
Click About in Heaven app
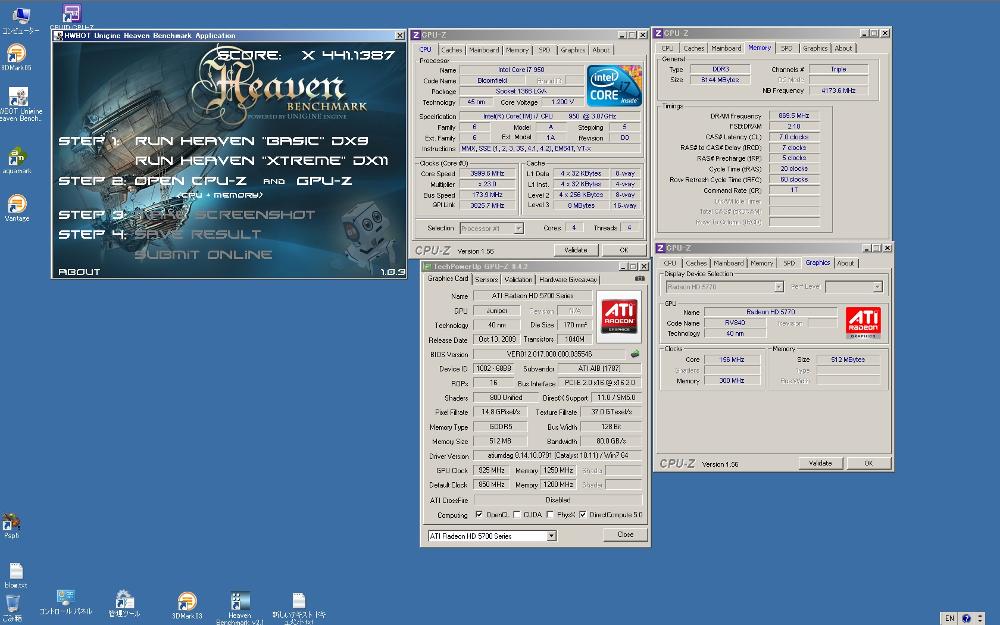pos(79,272)
